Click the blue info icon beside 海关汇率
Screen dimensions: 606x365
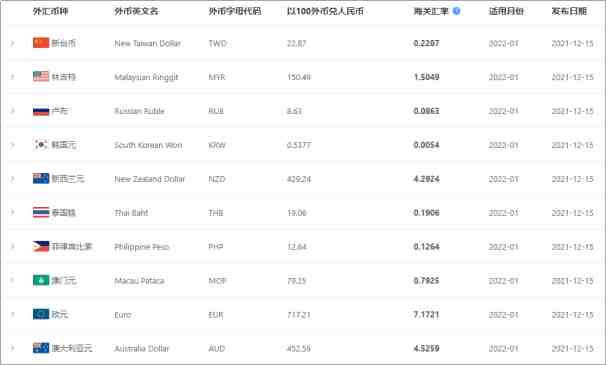(x=456, y=11)
